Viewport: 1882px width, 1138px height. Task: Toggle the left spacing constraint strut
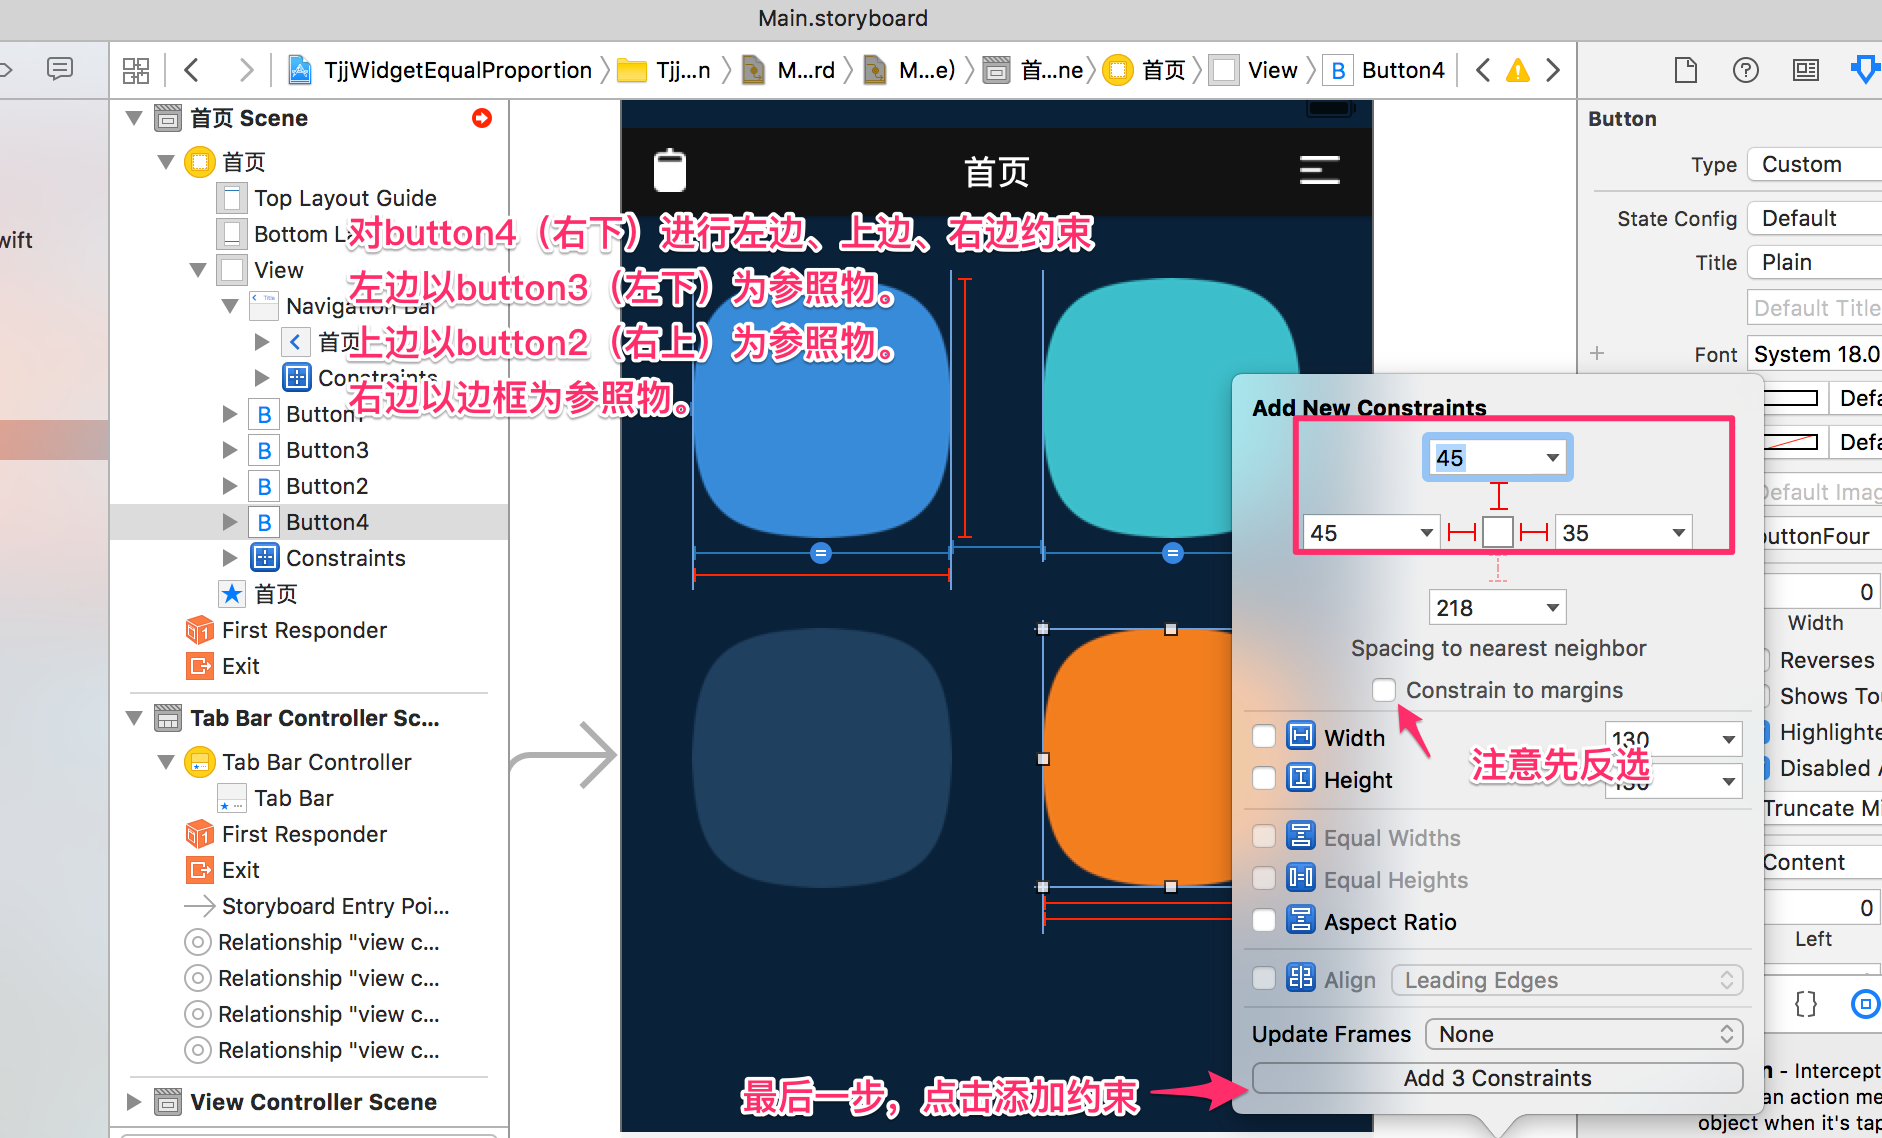tap(1462, 532)
